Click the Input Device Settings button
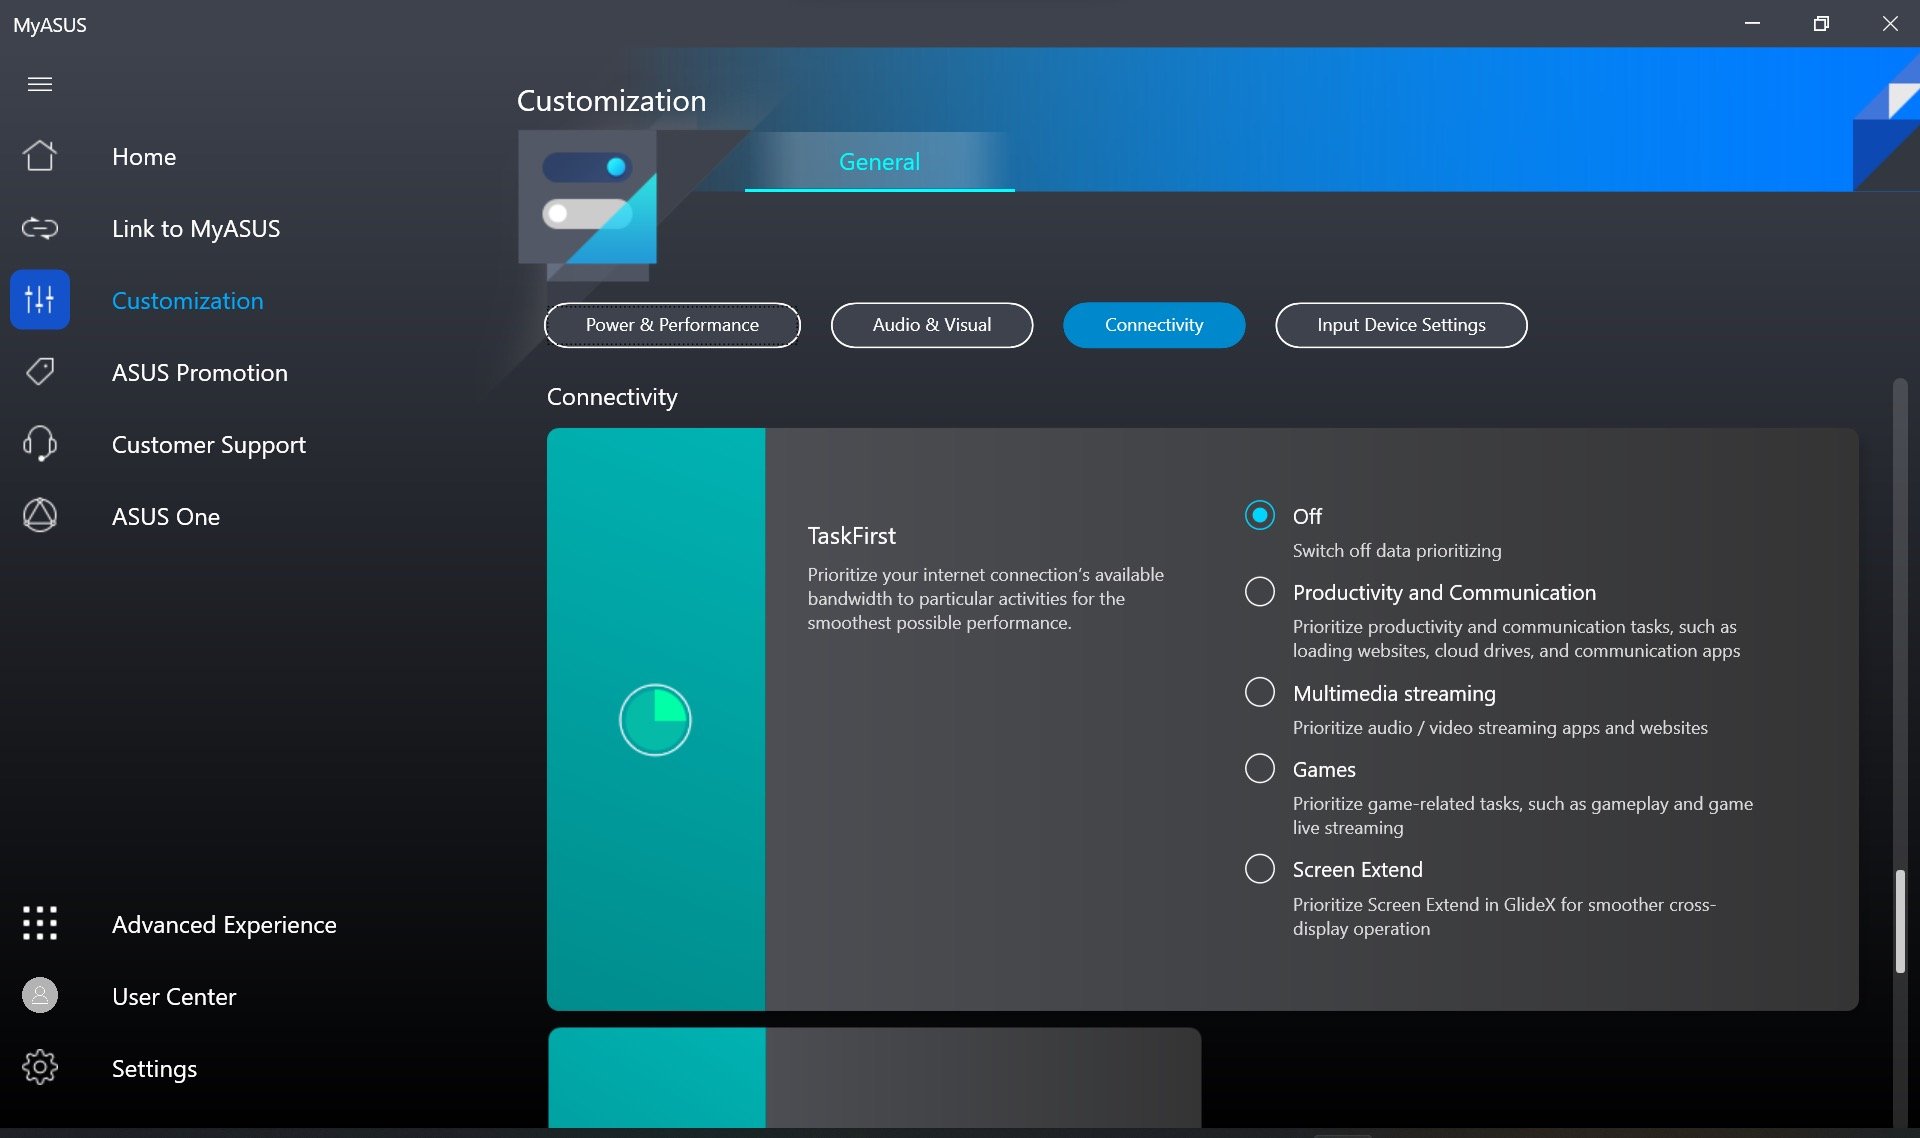 pyautogui.click(x=1400, y=324)
